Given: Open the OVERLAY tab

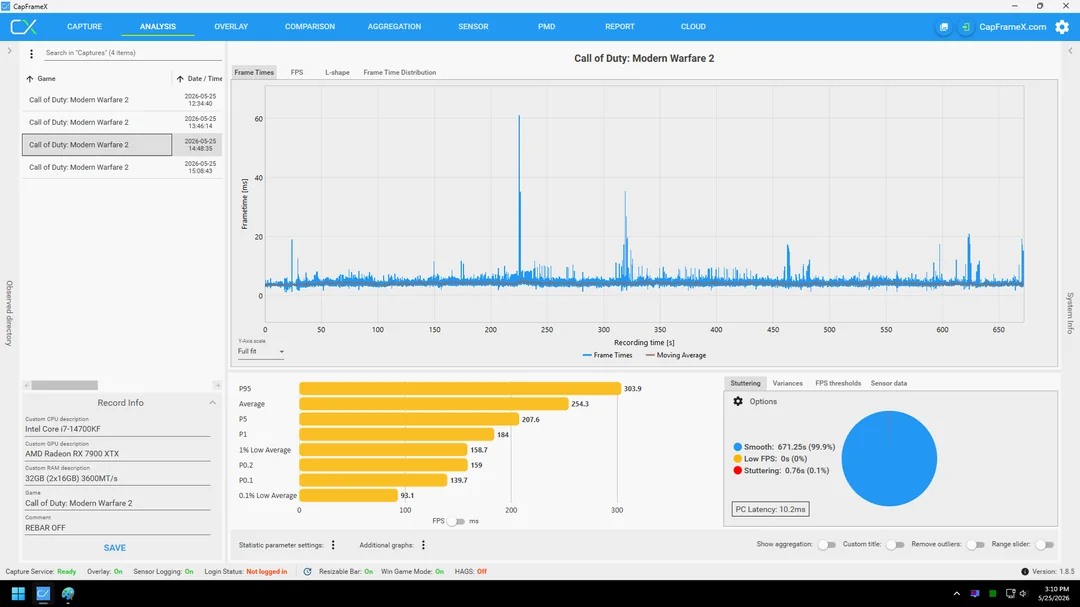Looking at the screenshot, I should click(x=231, y=27).
